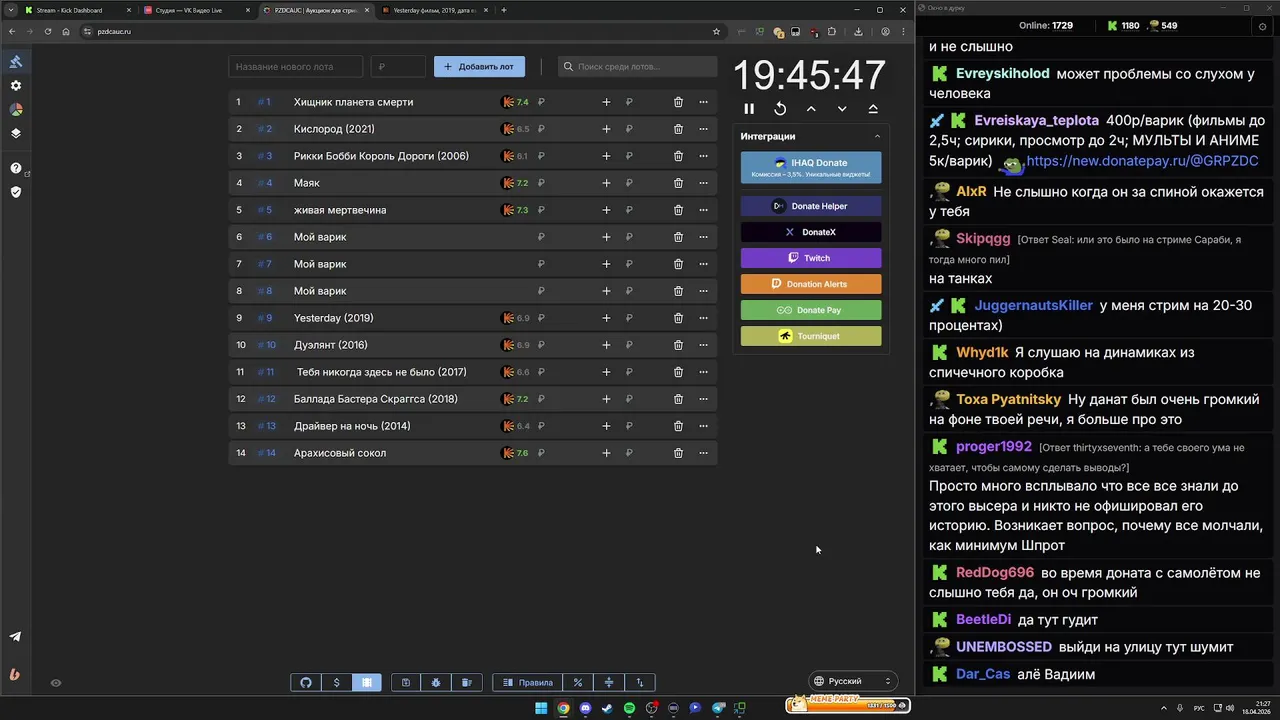The height and width of the screenshot is (720, 1280).
Task: Open the colored wheel icon in left sidebar
Action: coord(16,109)
